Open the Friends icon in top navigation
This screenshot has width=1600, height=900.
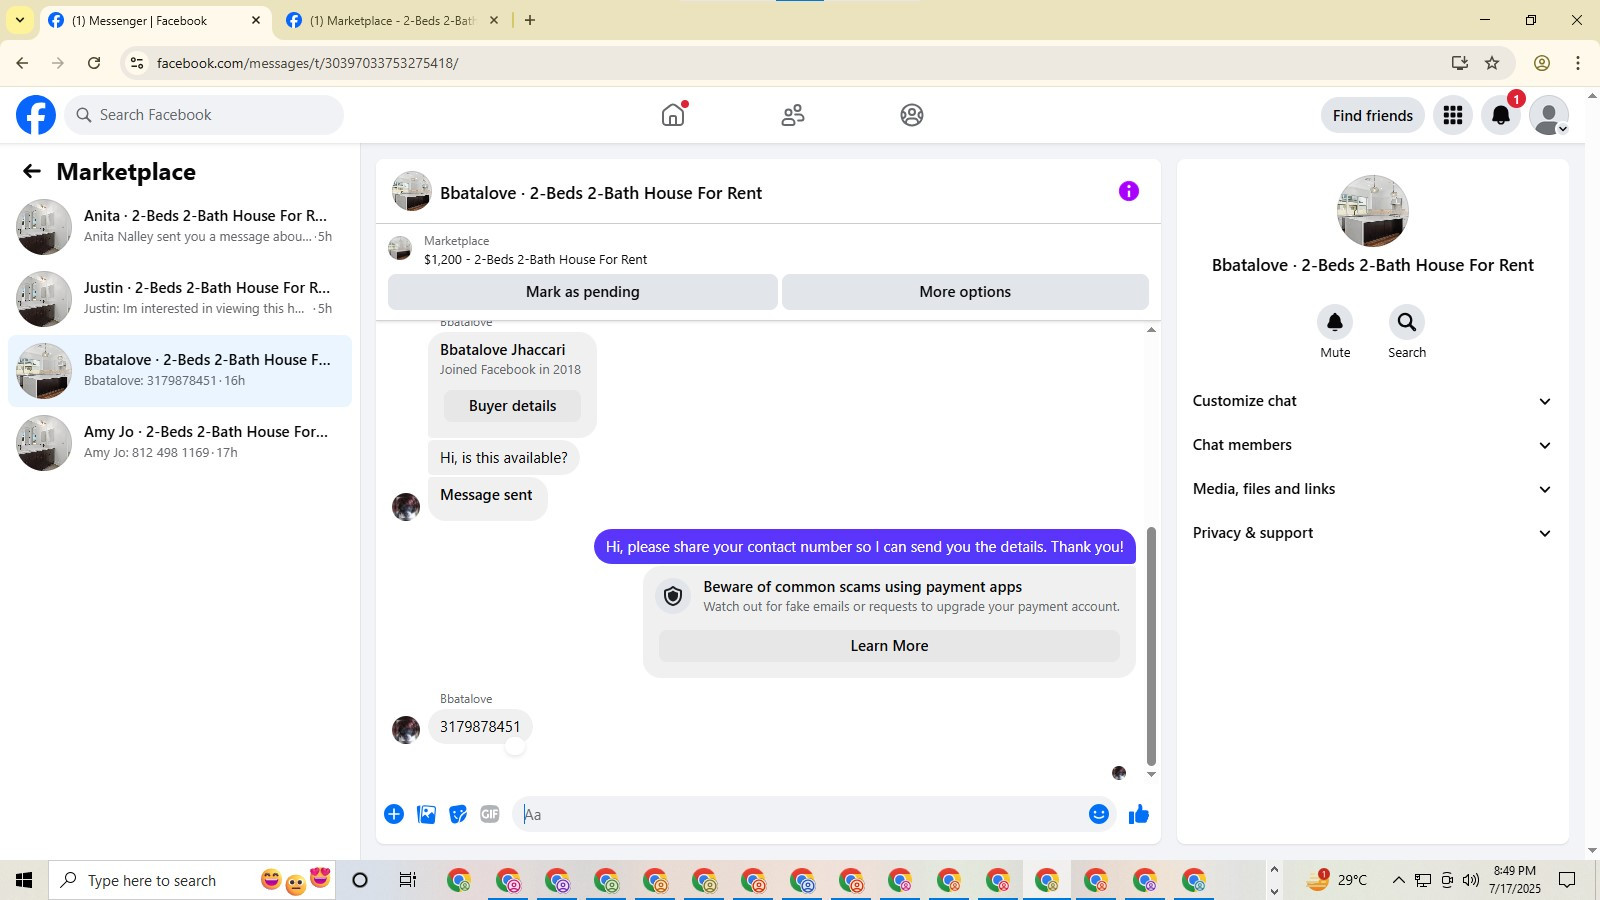tap(793, 115)
